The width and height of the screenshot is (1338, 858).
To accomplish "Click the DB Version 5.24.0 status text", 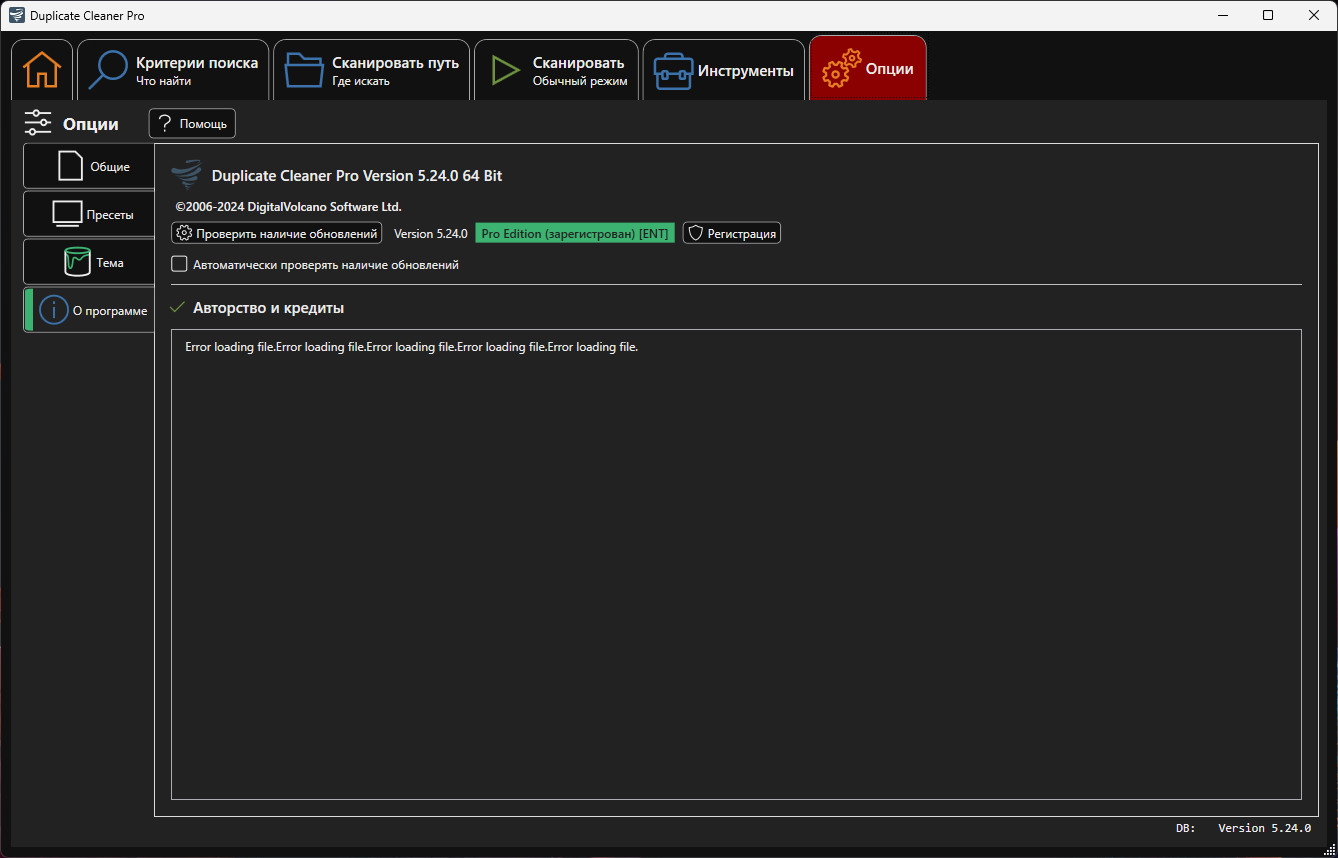I will click(1243, 828).
